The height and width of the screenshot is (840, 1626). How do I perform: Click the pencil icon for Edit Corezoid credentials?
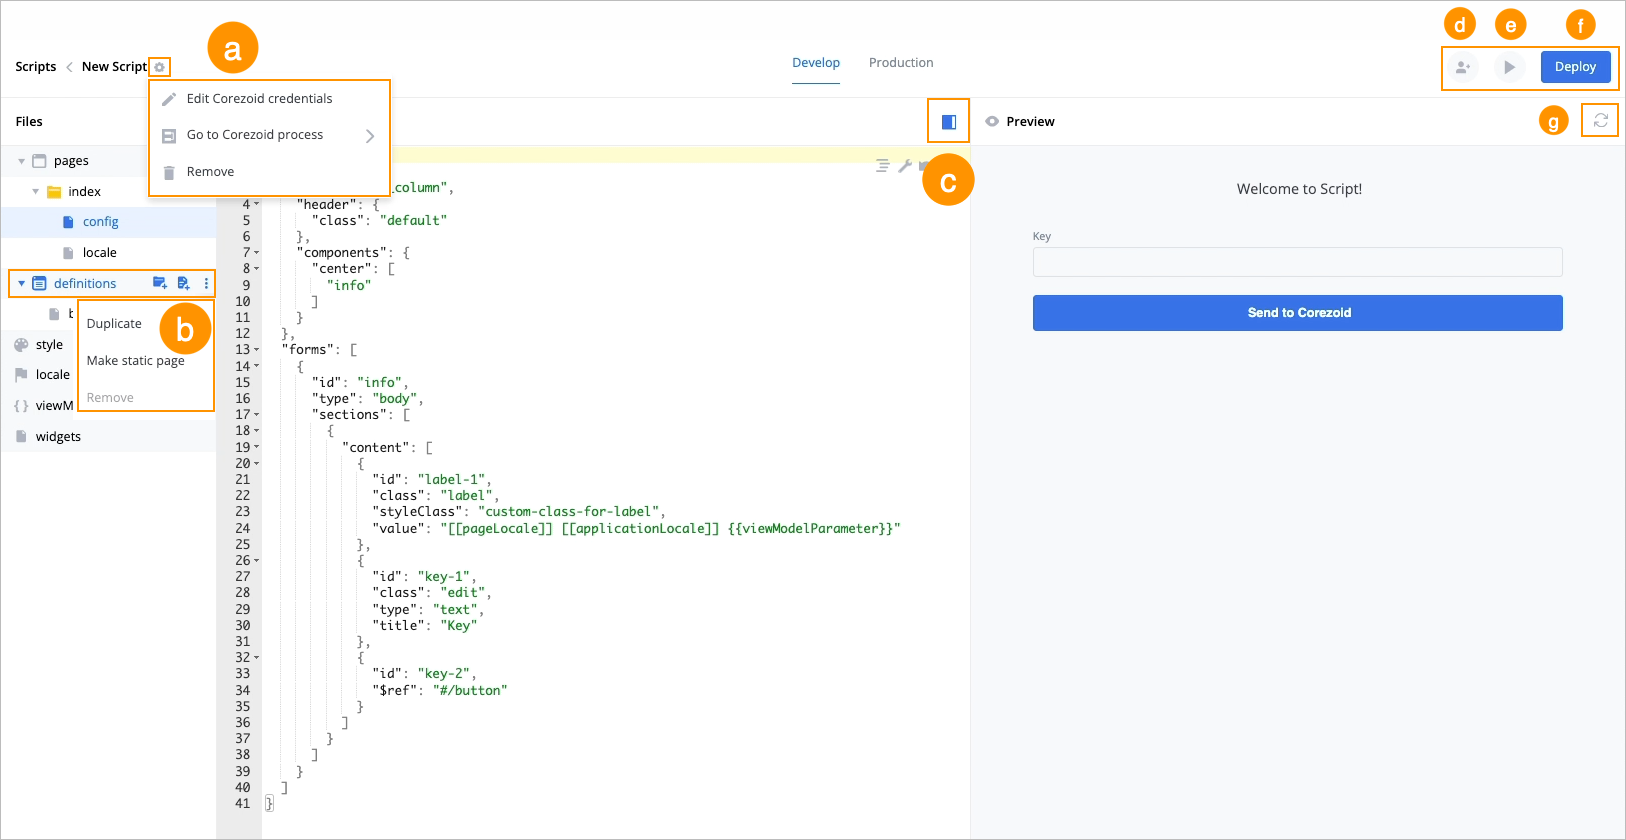(169, 99)
